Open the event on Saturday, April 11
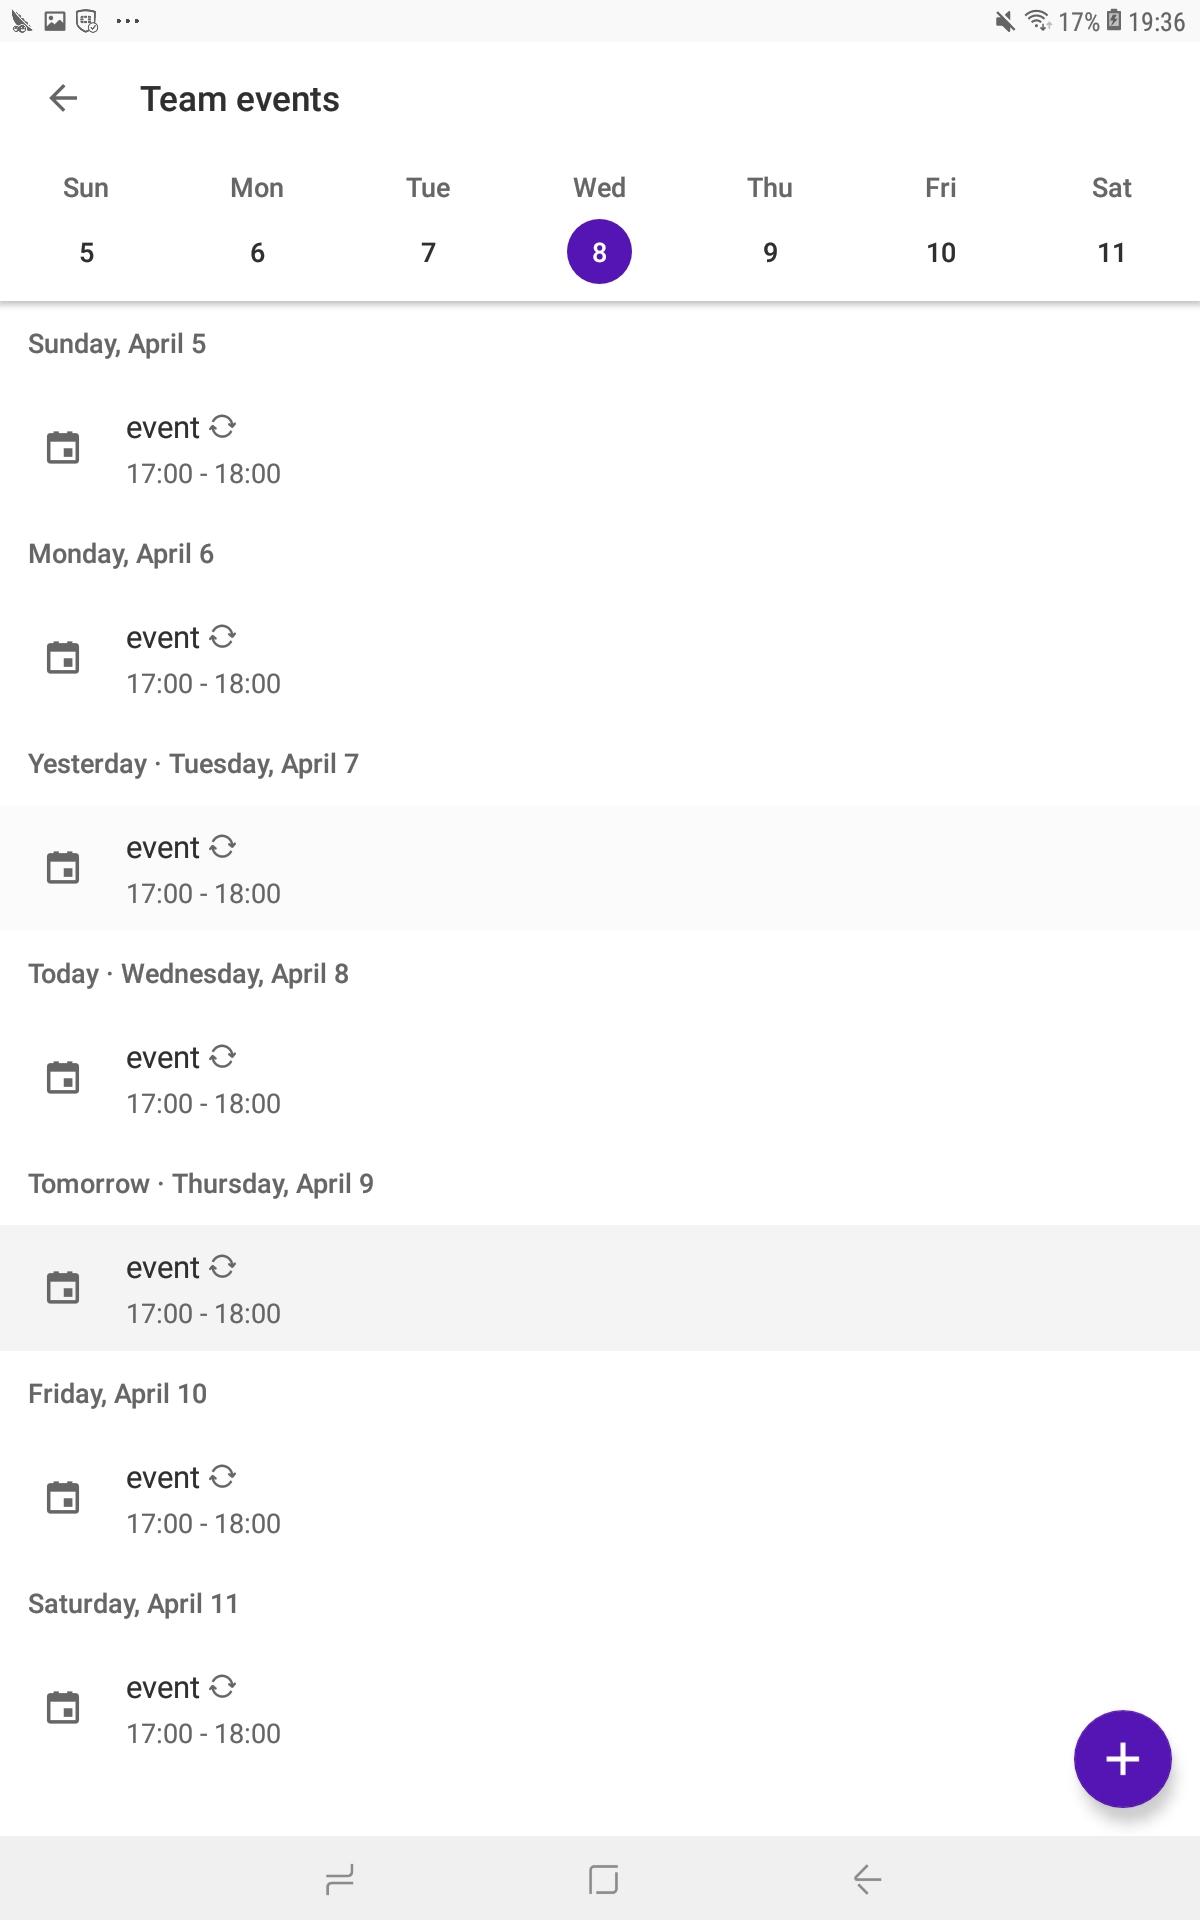 pos(600,1708)
